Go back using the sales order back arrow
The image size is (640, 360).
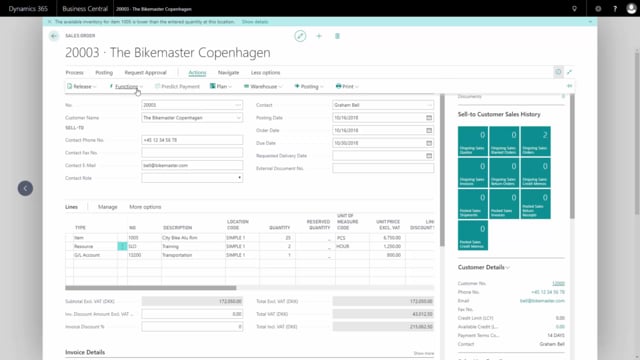tap(54, 36)
